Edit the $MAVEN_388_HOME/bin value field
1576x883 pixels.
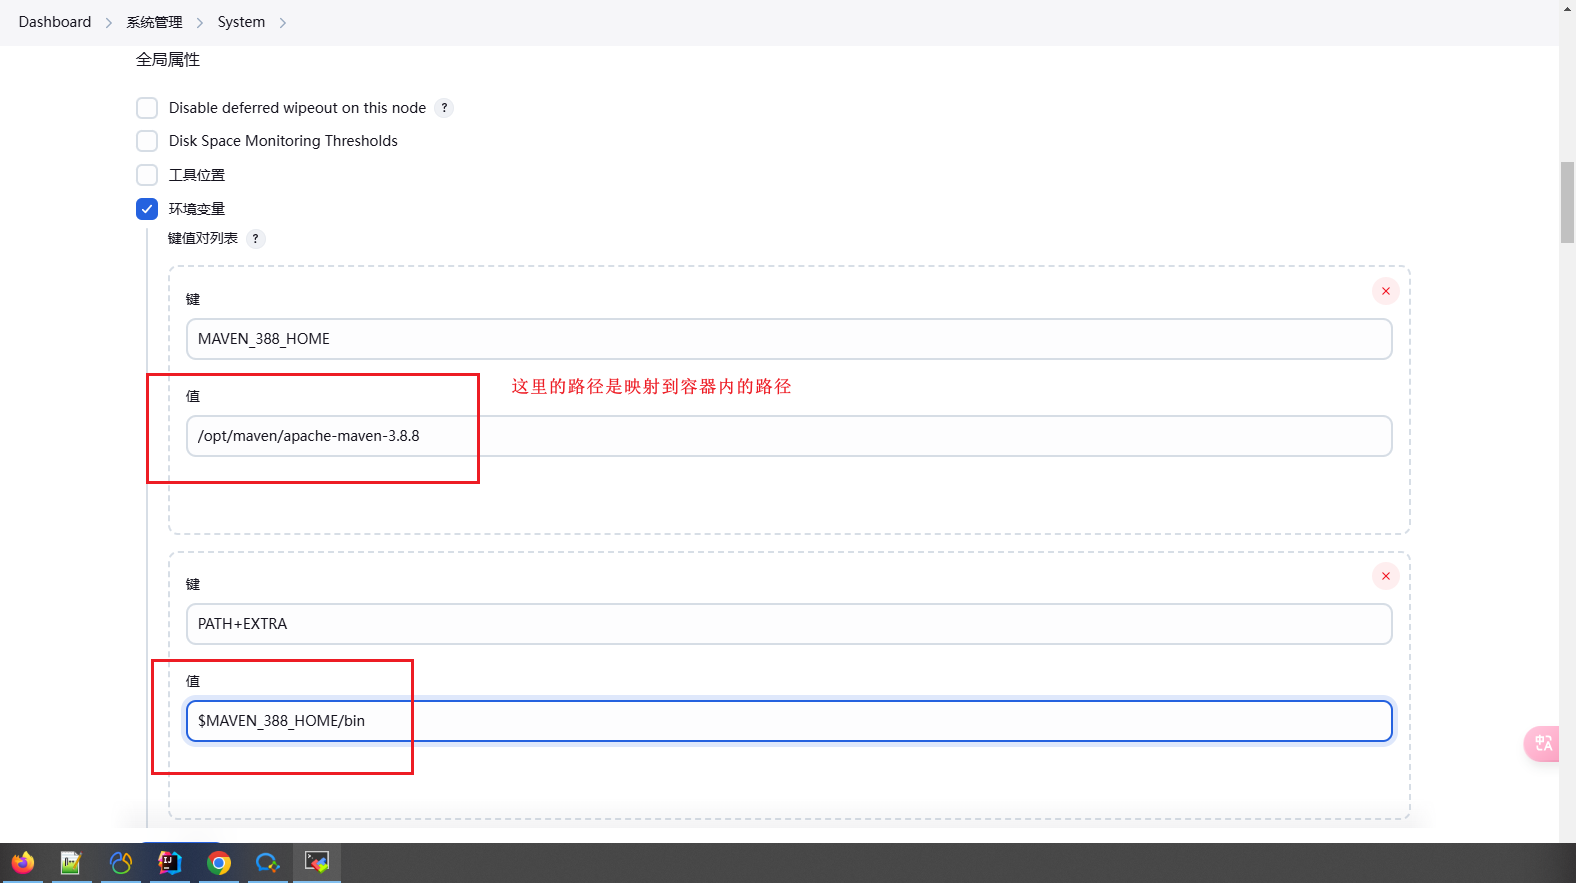coord(789,721)
